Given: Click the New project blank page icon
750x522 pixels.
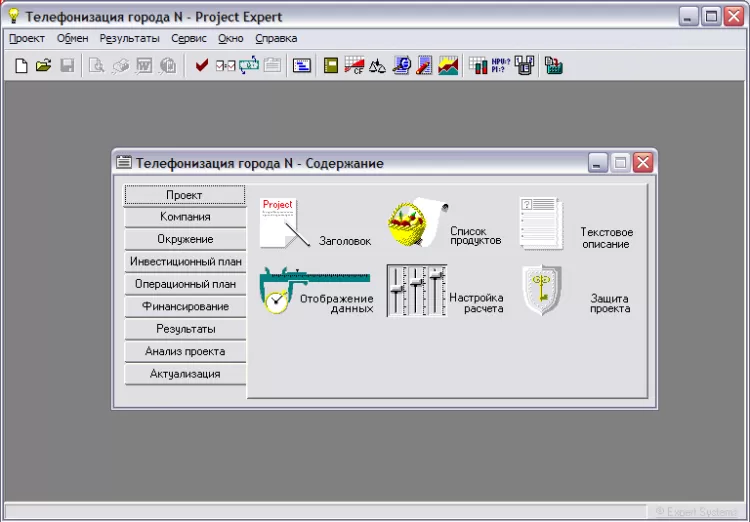Looking at the screenshot, I should pos(21,66).
